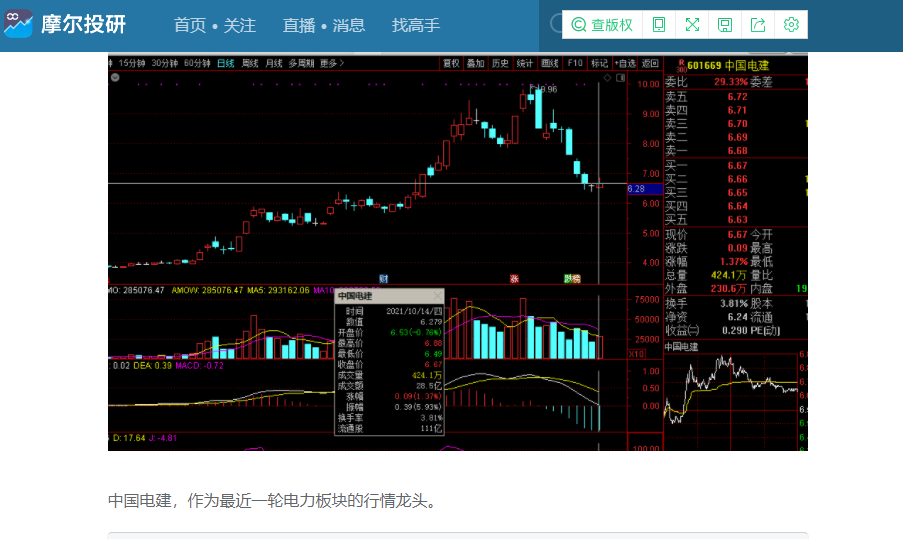Click the 财 marker on the chart timeline
903x539 pixels.
[384, 279]
